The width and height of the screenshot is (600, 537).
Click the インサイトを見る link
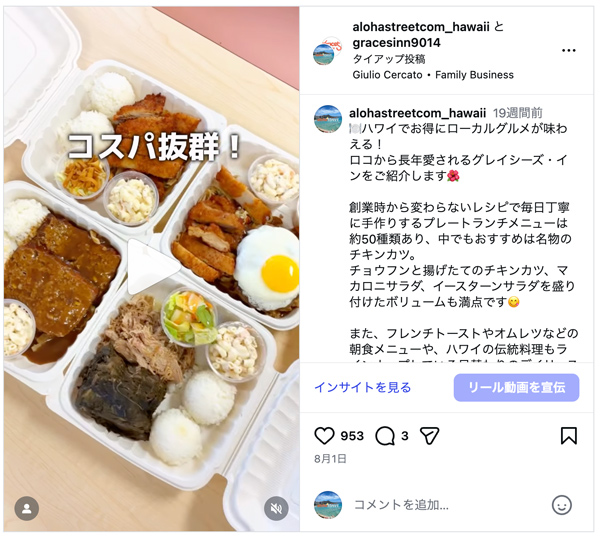coord(362,387)
